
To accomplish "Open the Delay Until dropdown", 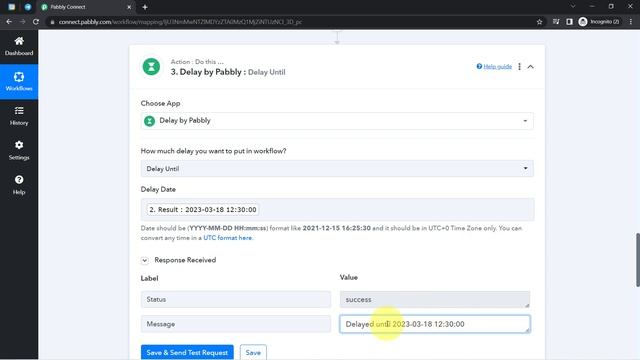I will click(x=337, y=169).
